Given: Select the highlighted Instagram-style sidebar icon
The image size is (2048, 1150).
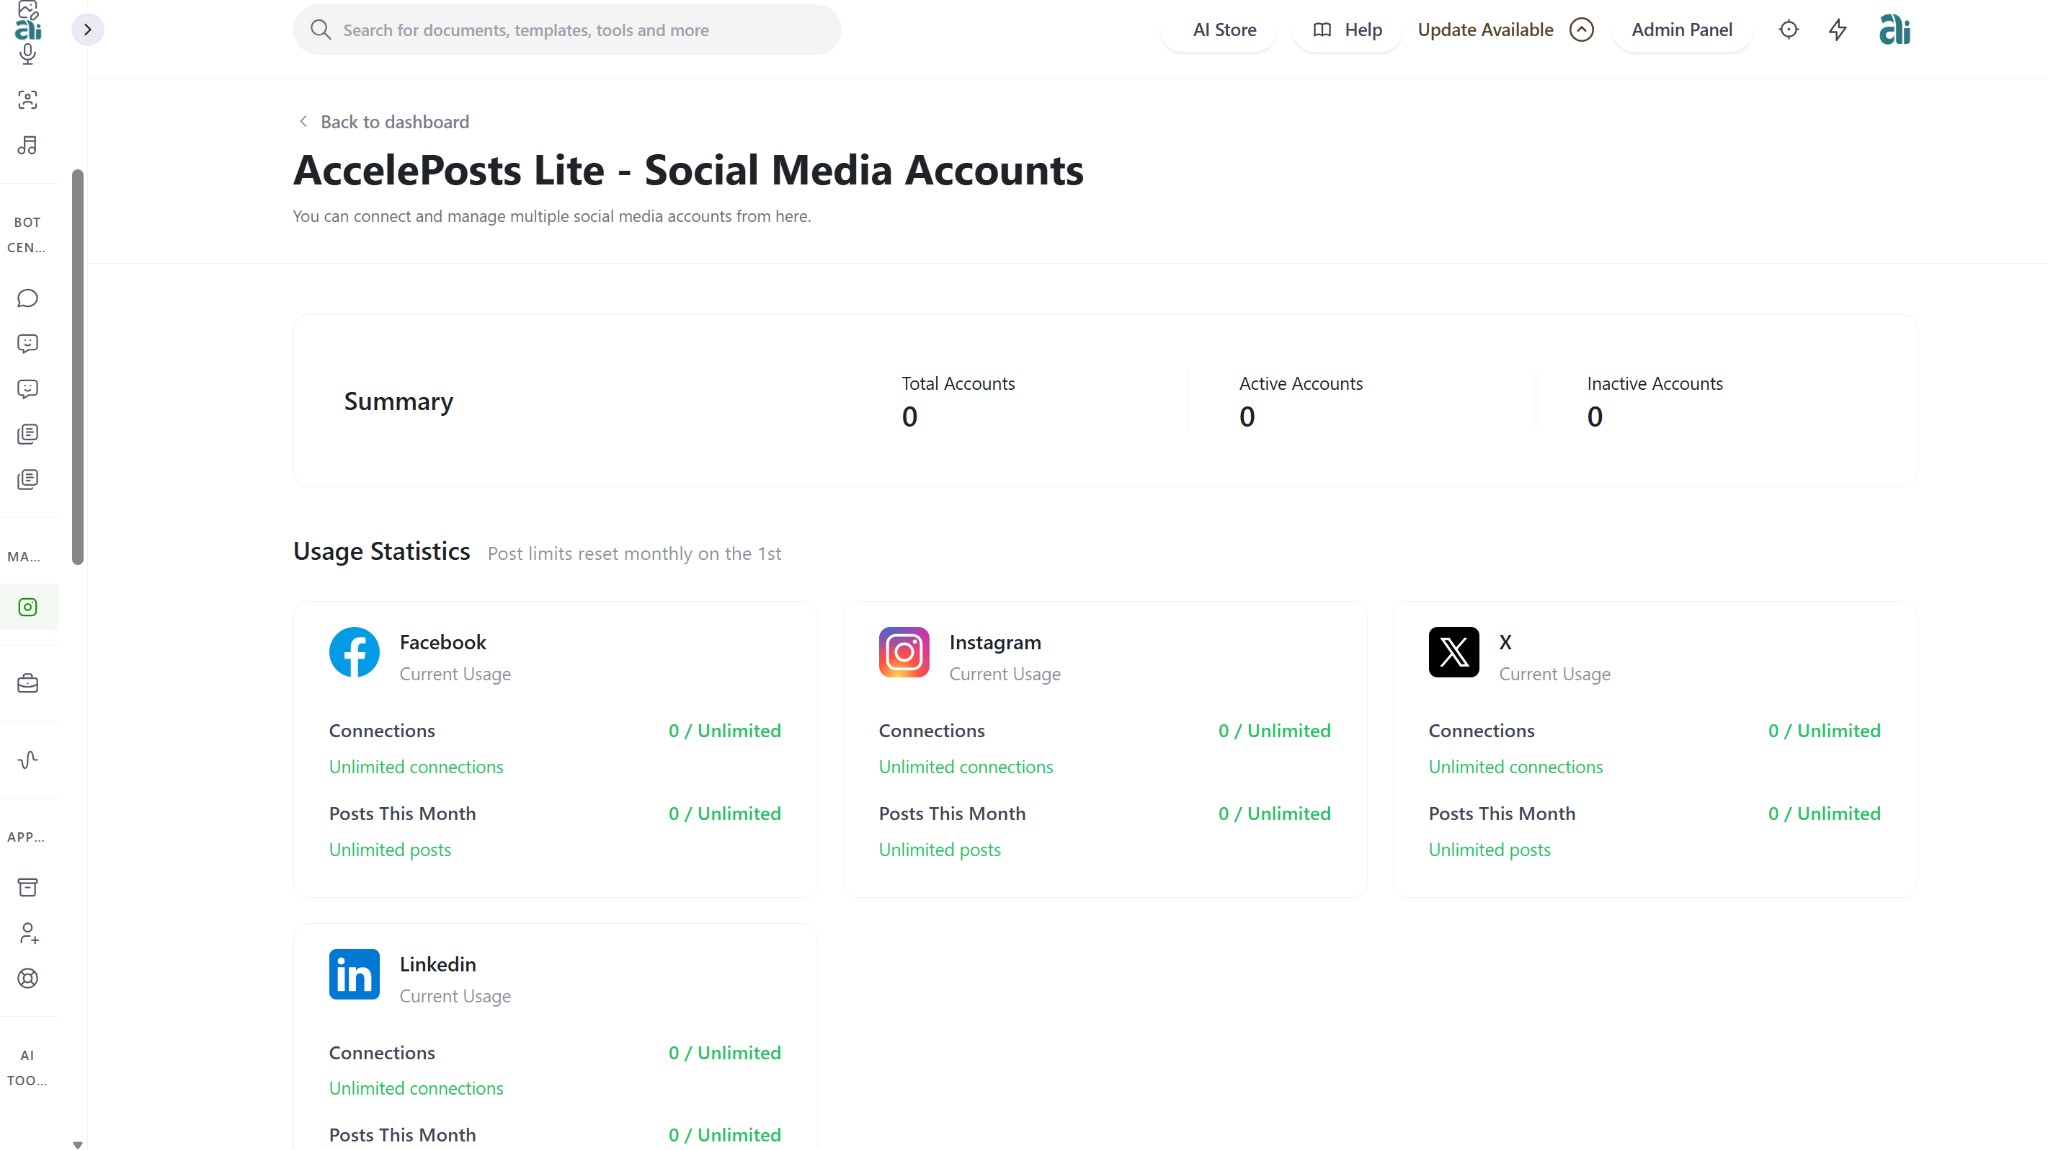Looking at the screenshot, I should (28, 607).
